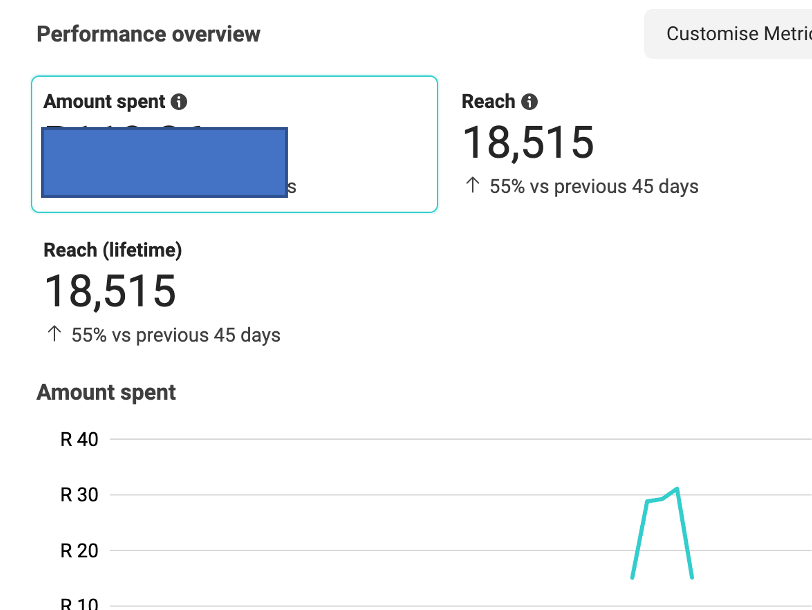The height and width of the screenshot is (610, 812).
Task: Click the Reach upward arrow icon
Action: [x=472, y=185]
